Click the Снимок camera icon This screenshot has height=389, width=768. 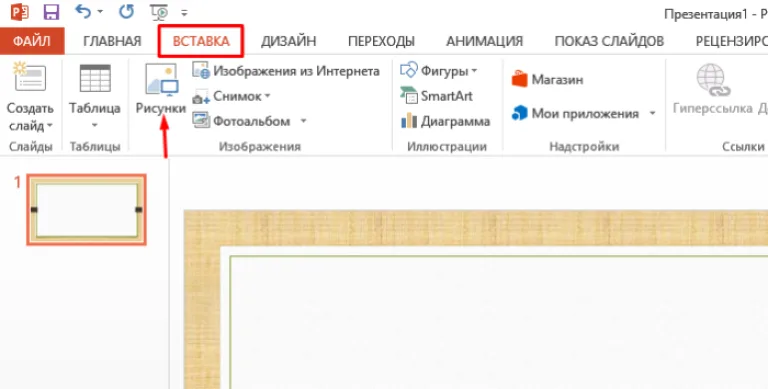pos(201,96)
